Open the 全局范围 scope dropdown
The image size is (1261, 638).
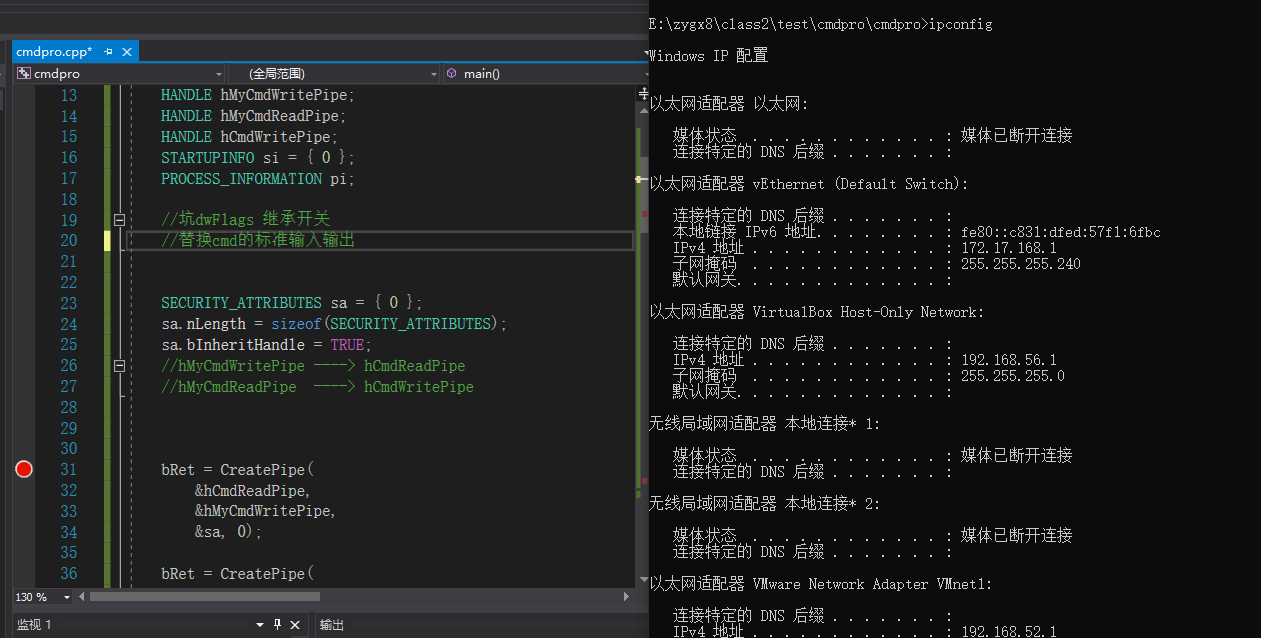(x=334, y=74)
